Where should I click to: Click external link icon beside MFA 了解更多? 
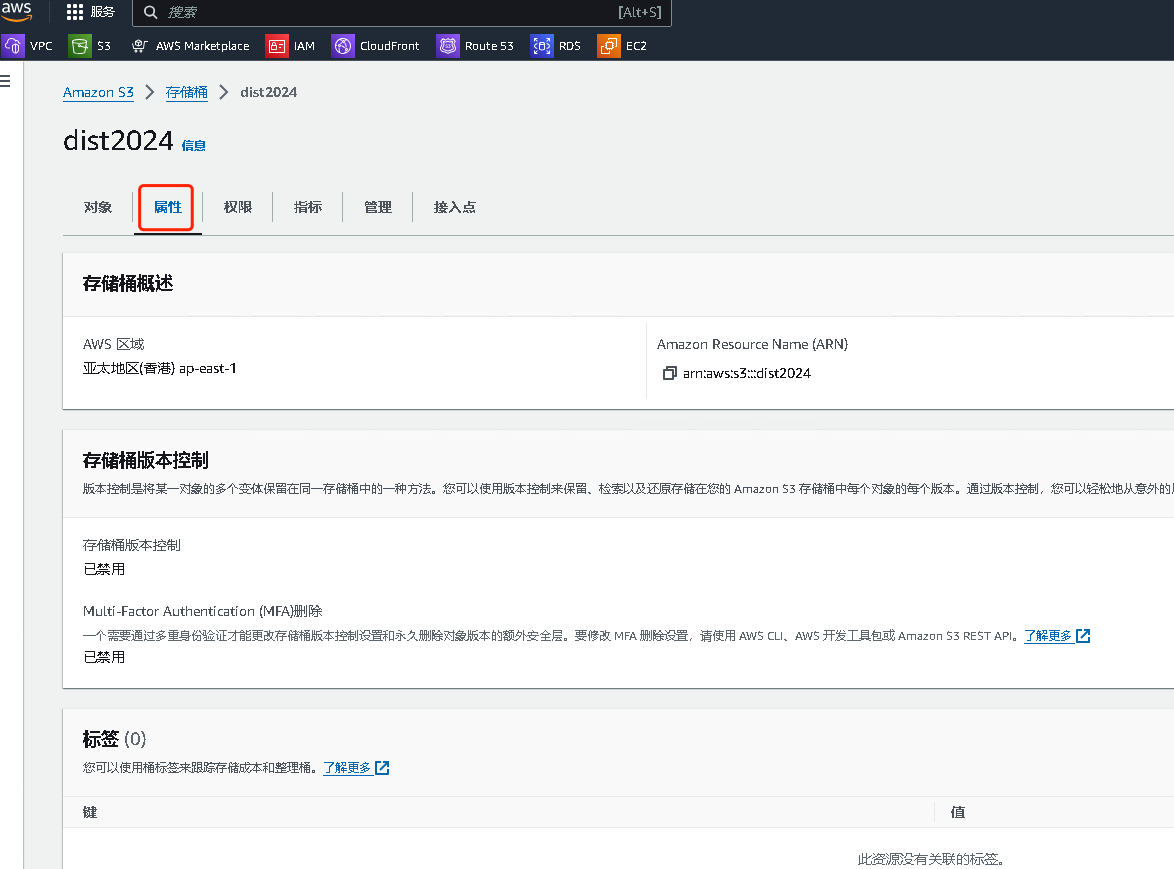[1083, 635]
